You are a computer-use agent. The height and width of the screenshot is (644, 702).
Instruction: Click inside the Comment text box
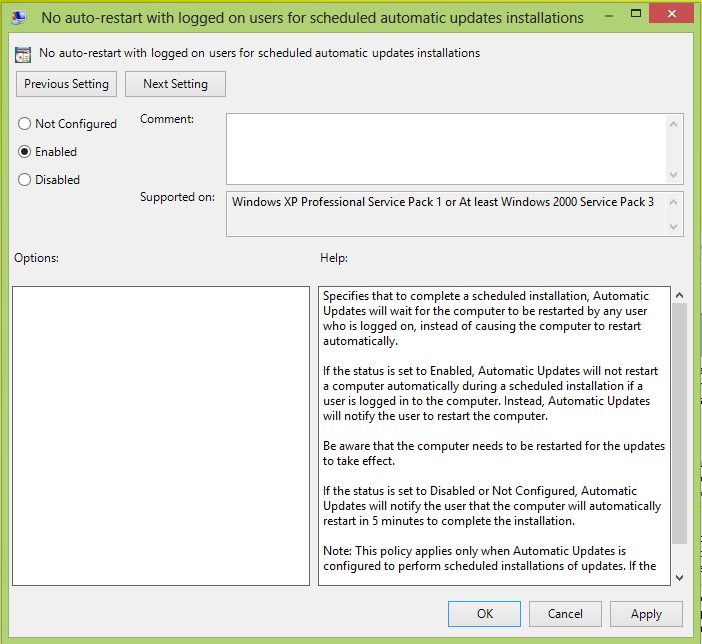pos(445,148)
